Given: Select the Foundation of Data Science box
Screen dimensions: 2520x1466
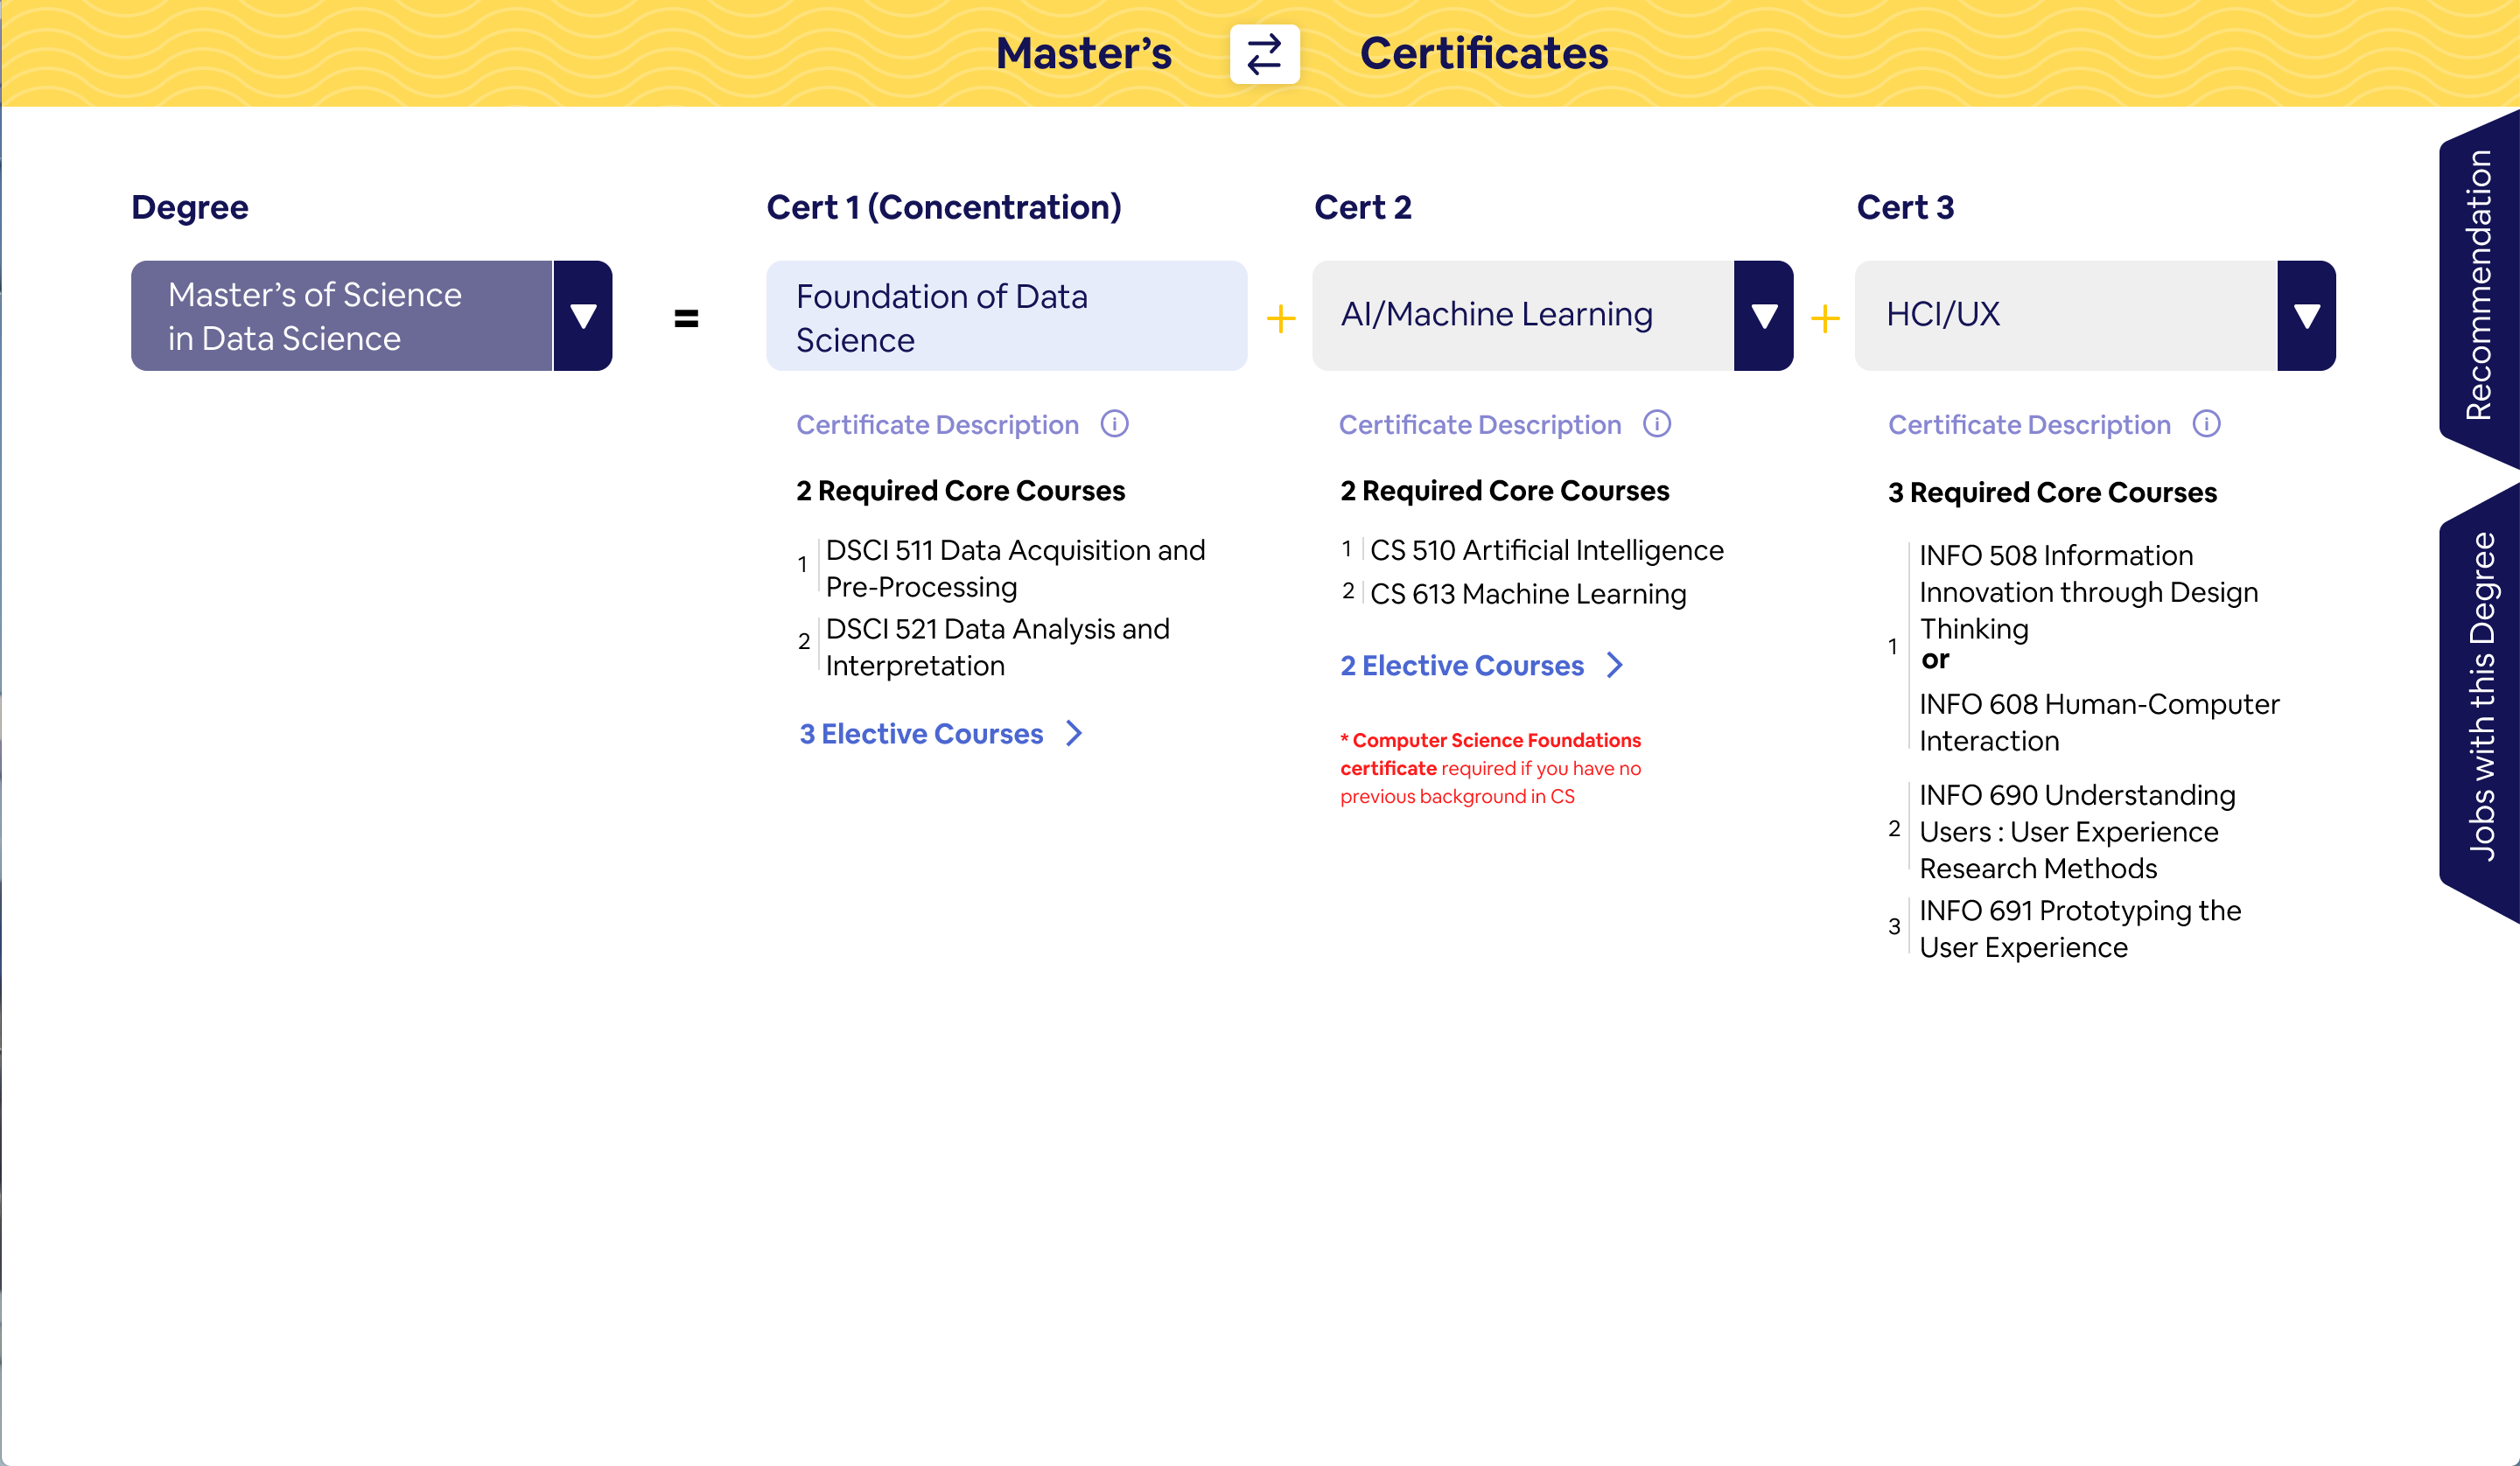Looking at the screenshot, I should tap(1005, 317).
